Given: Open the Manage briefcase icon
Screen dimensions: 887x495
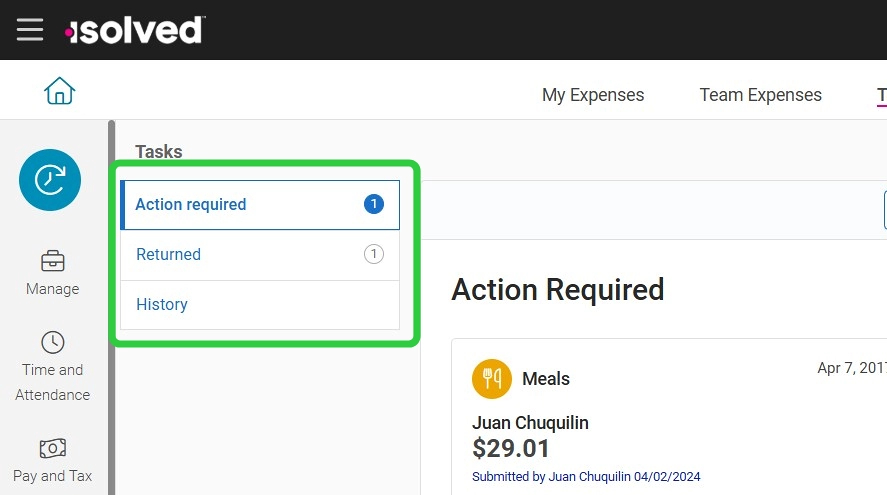Looking at the screenshot, I should click(x=53, y=261).
